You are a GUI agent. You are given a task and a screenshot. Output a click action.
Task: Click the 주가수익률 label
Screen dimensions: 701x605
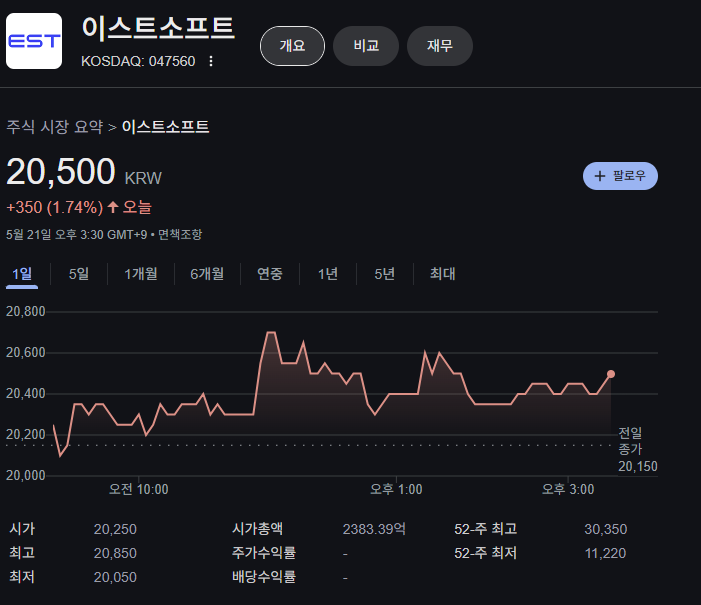[264, 553]
